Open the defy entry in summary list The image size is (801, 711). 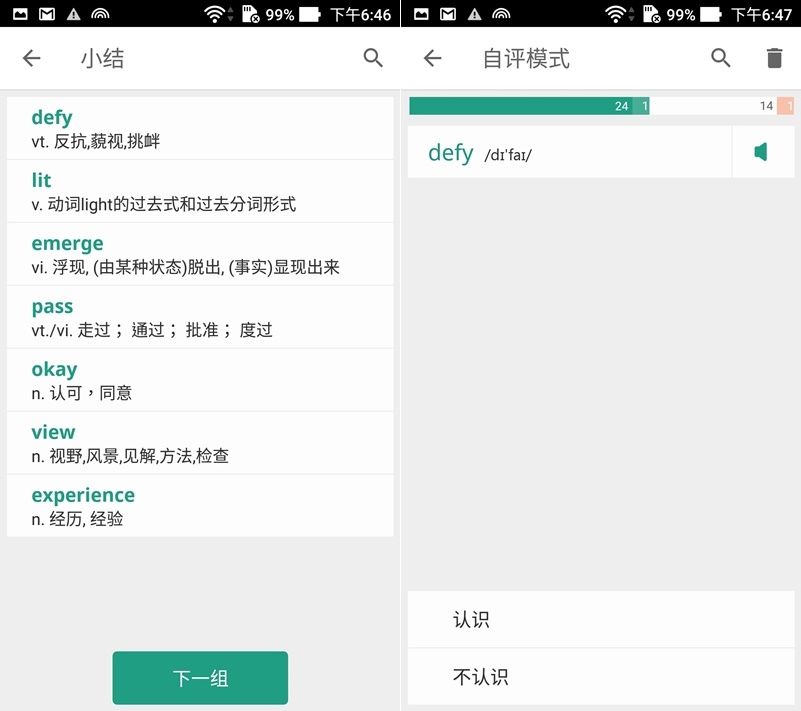pyautogui.click(x=200, y=128)
